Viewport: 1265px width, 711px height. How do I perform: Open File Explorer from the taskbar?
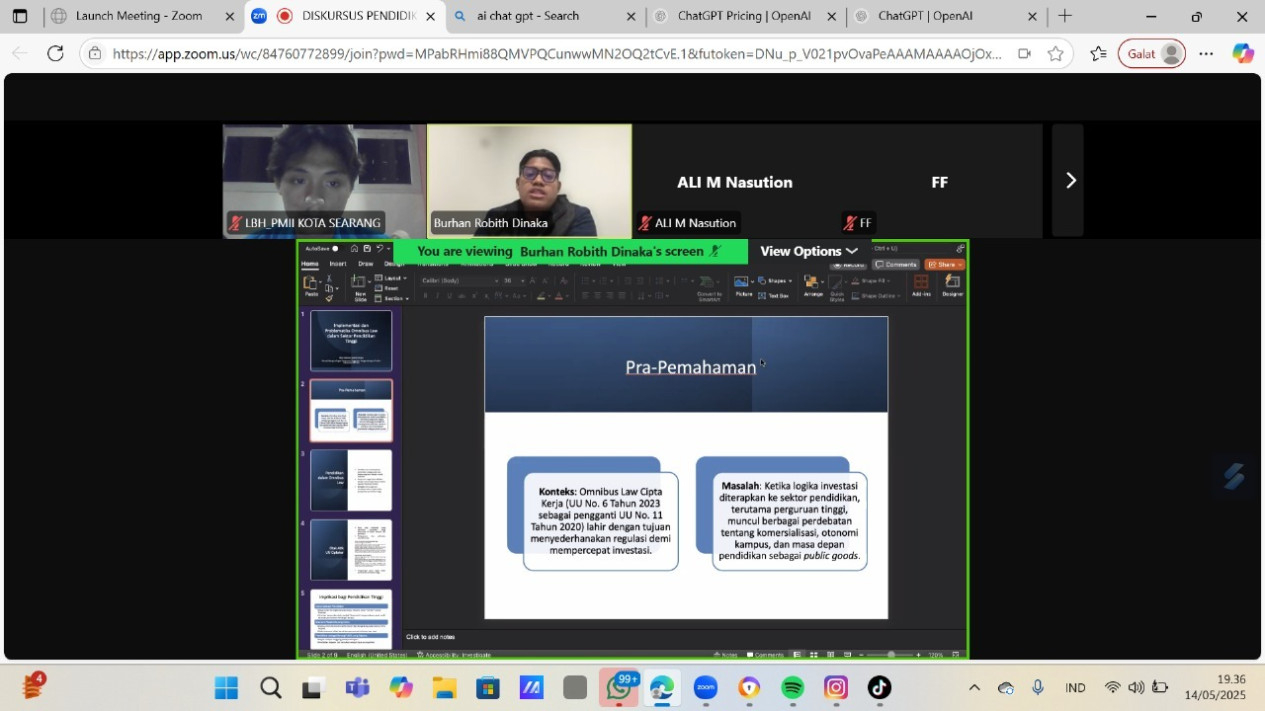click(444, 688)
